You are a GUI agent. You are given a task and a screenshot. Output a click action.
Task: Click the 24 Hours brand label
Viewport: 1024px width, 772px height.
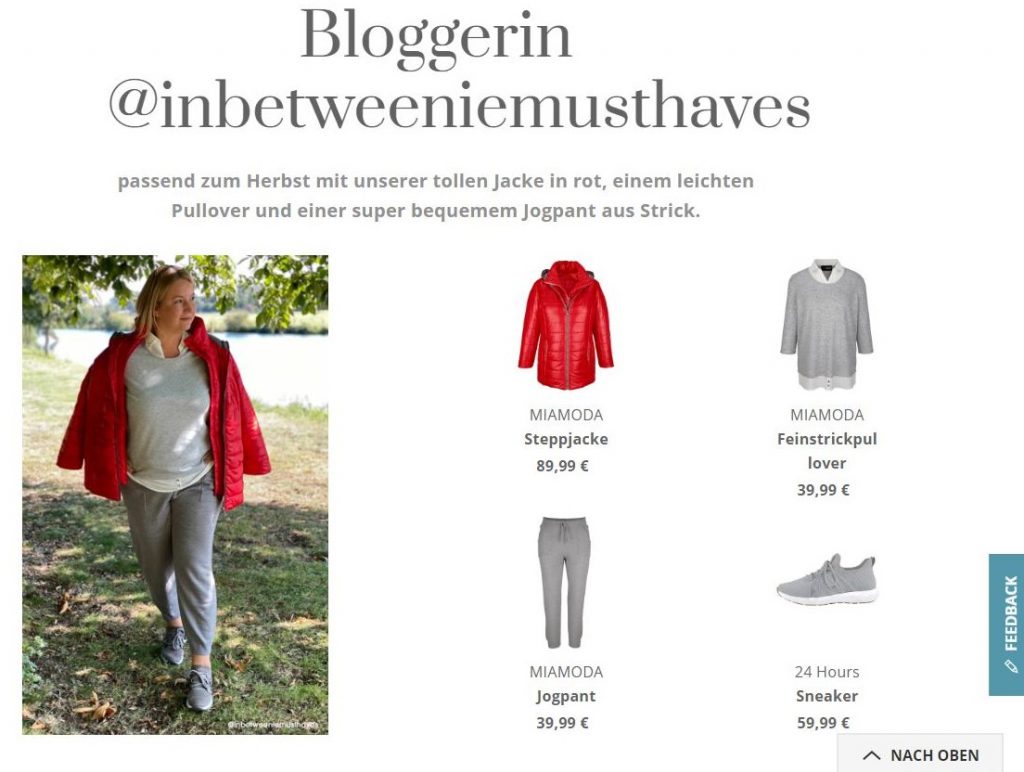(x=827, y=671)
